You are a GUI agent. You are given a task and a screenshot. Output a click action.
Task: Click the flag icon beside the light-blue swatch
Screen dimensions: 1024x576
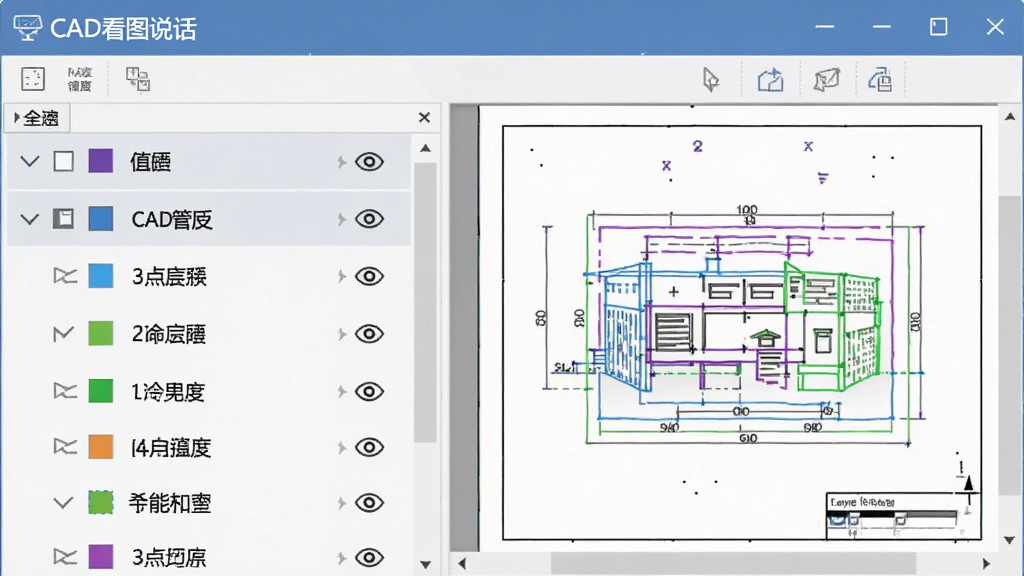click(x=65, y=276)
